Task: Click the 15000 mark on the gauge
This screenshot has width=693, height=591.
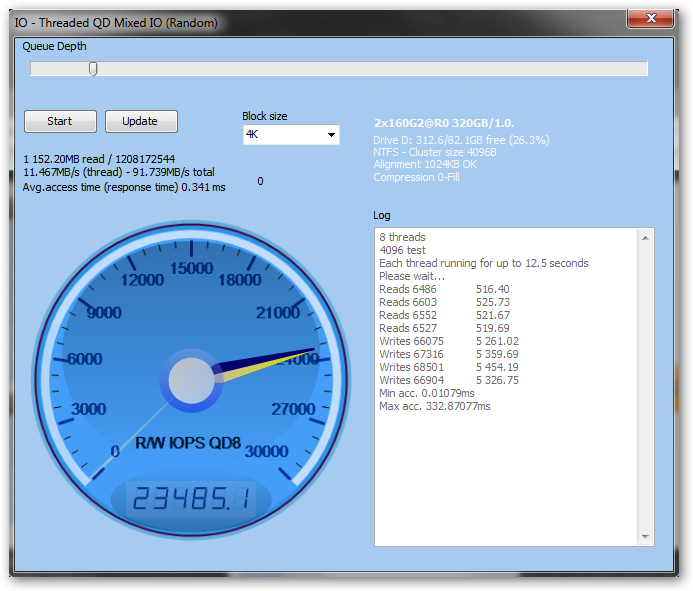Action: pos(191,268)
